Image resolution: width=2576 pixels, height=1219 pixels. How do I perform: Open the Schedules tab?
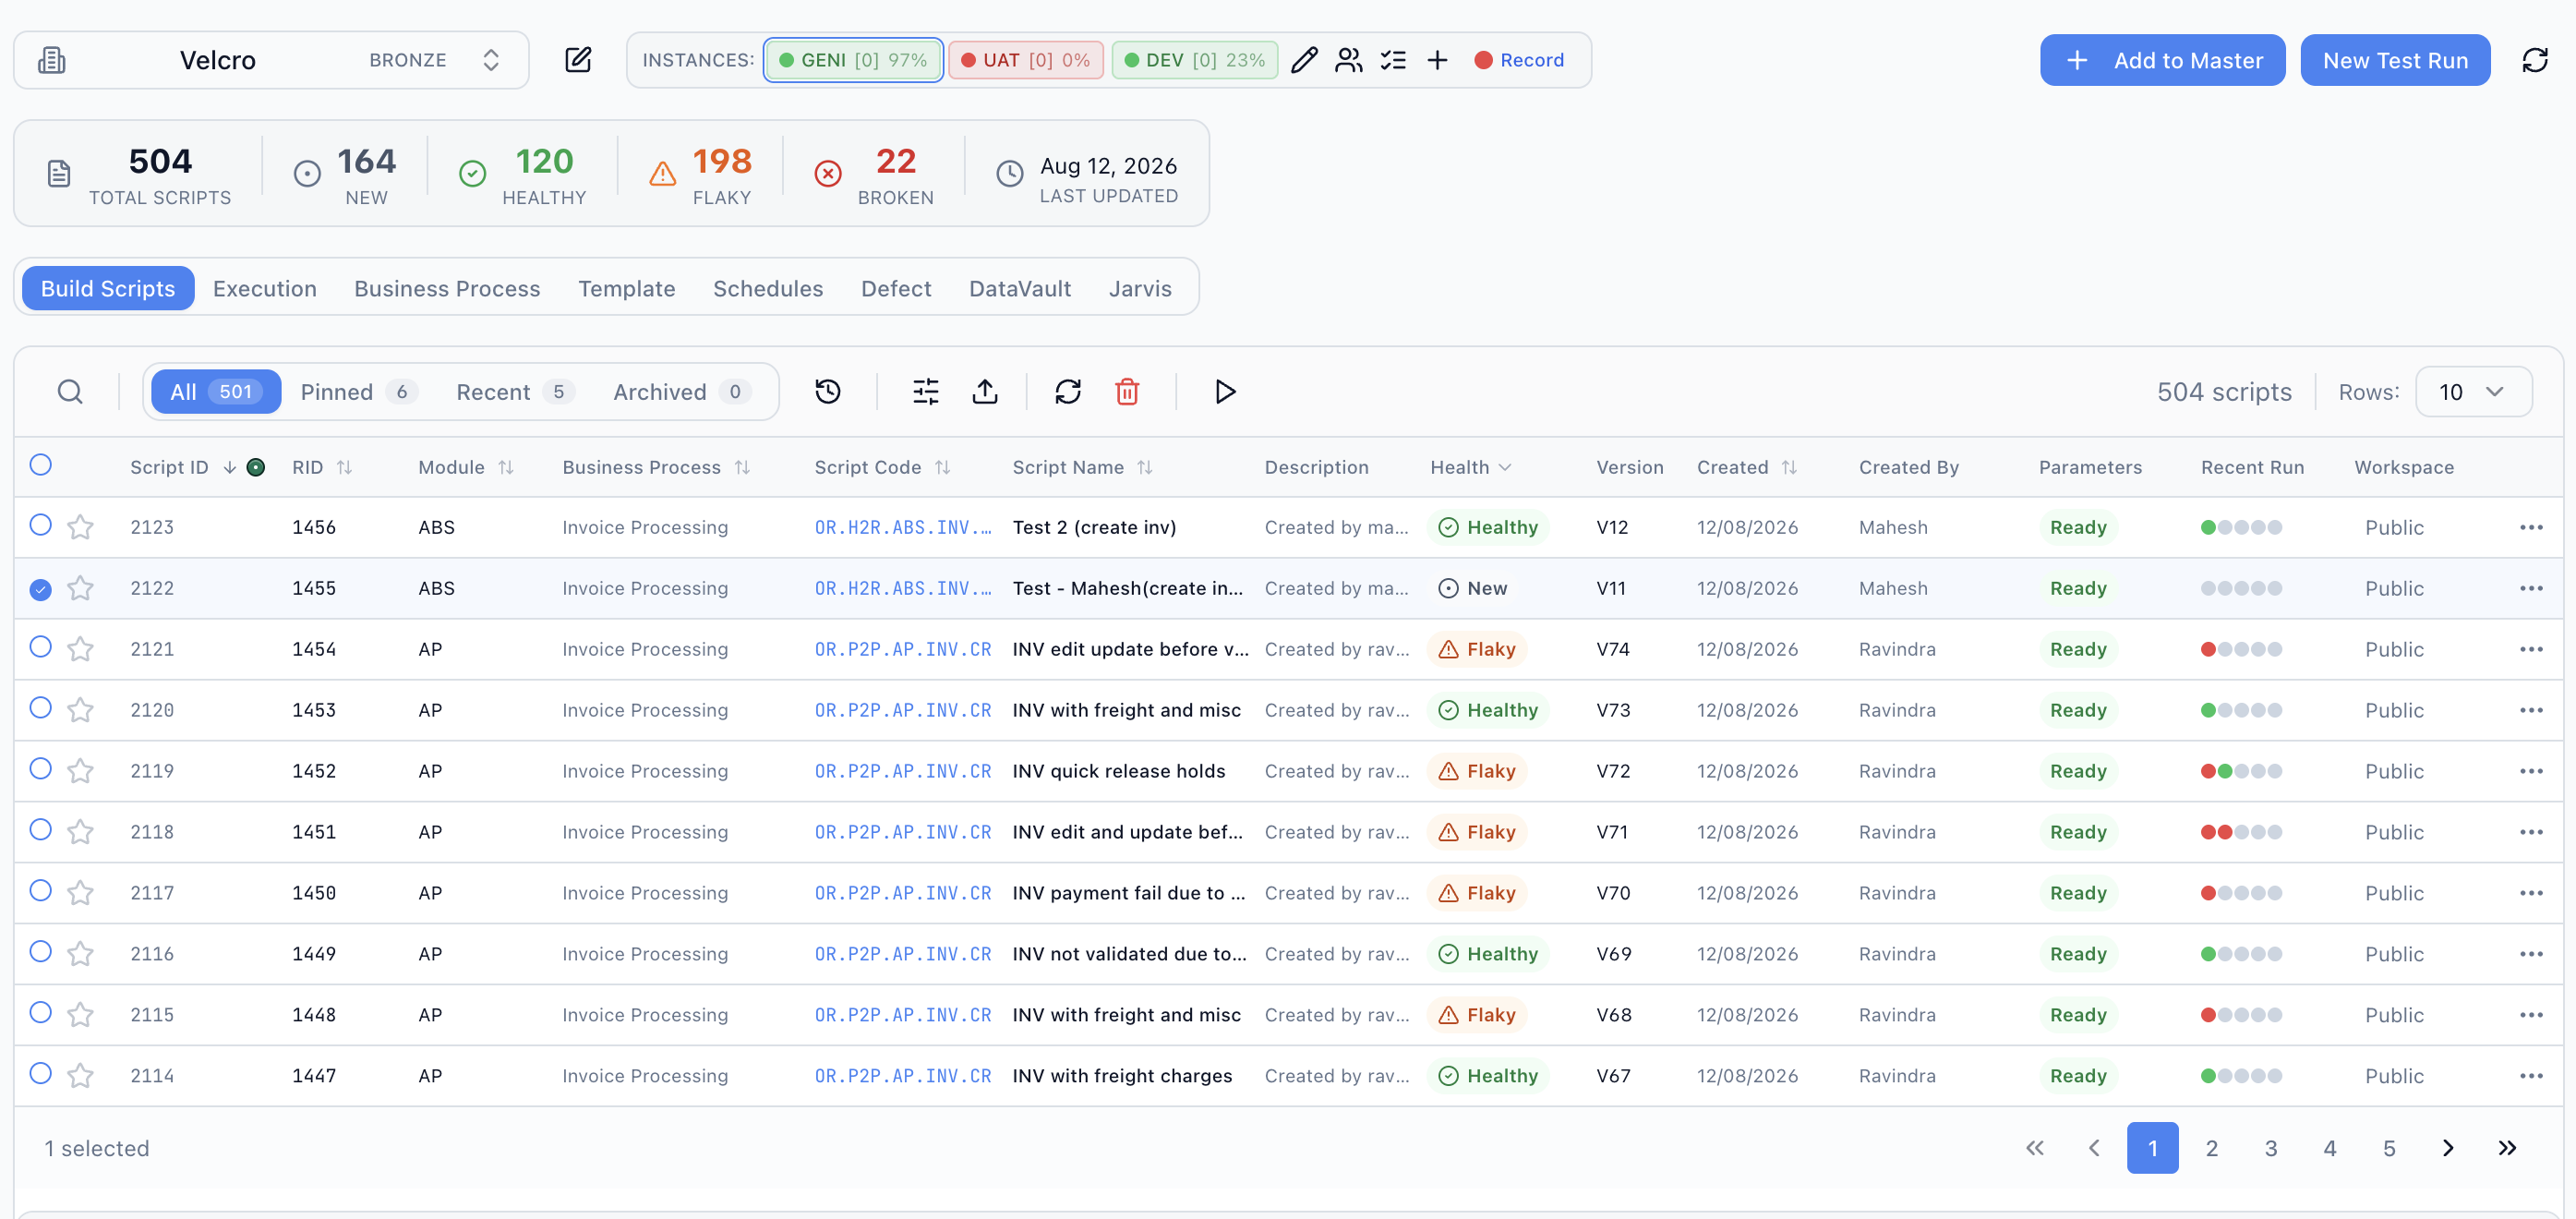point(768,289)
